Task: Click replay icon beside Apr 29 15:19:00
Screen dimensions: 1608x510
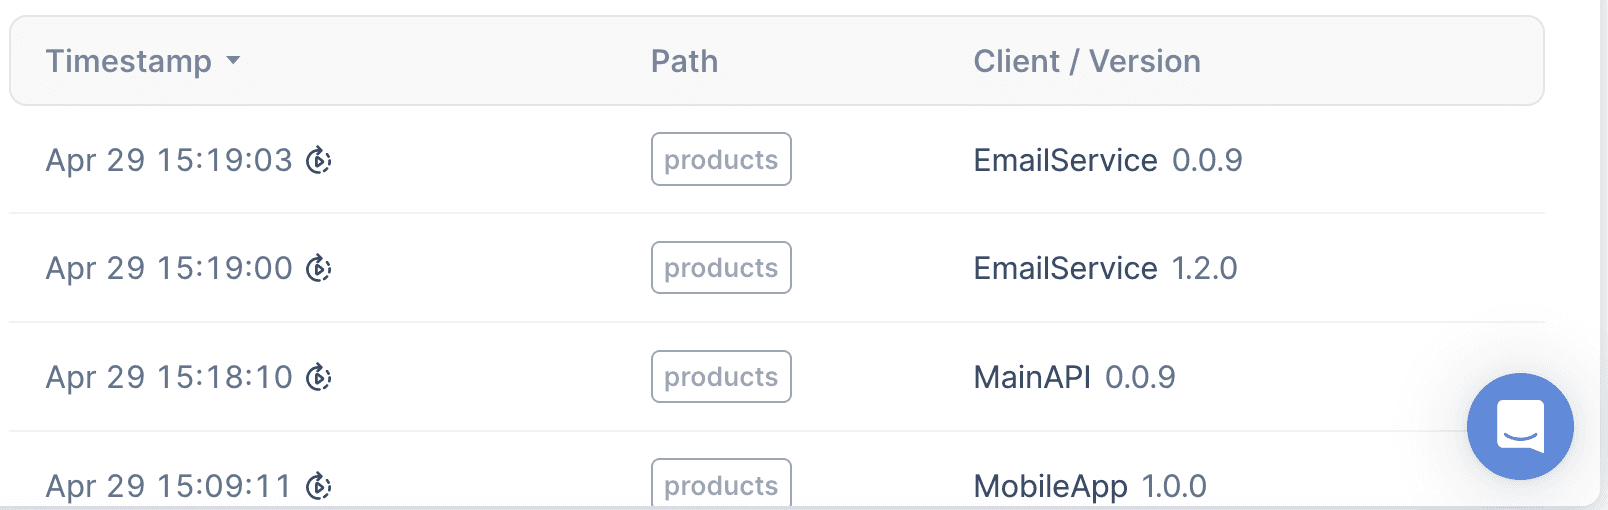Action: pos(318,268)
